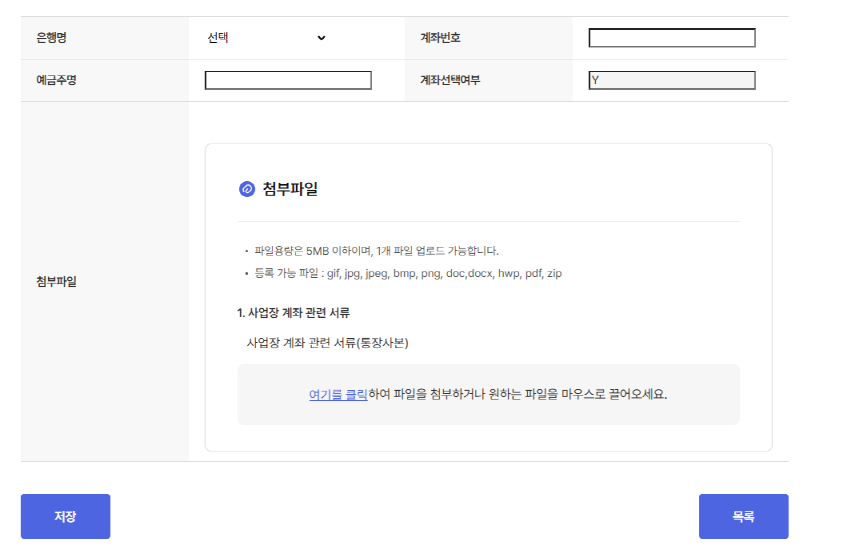Image resolution: width=855 pixels, height=560 pixels.
Task: Click the 통장사본 document description text
Action: (x=327, y=342)
